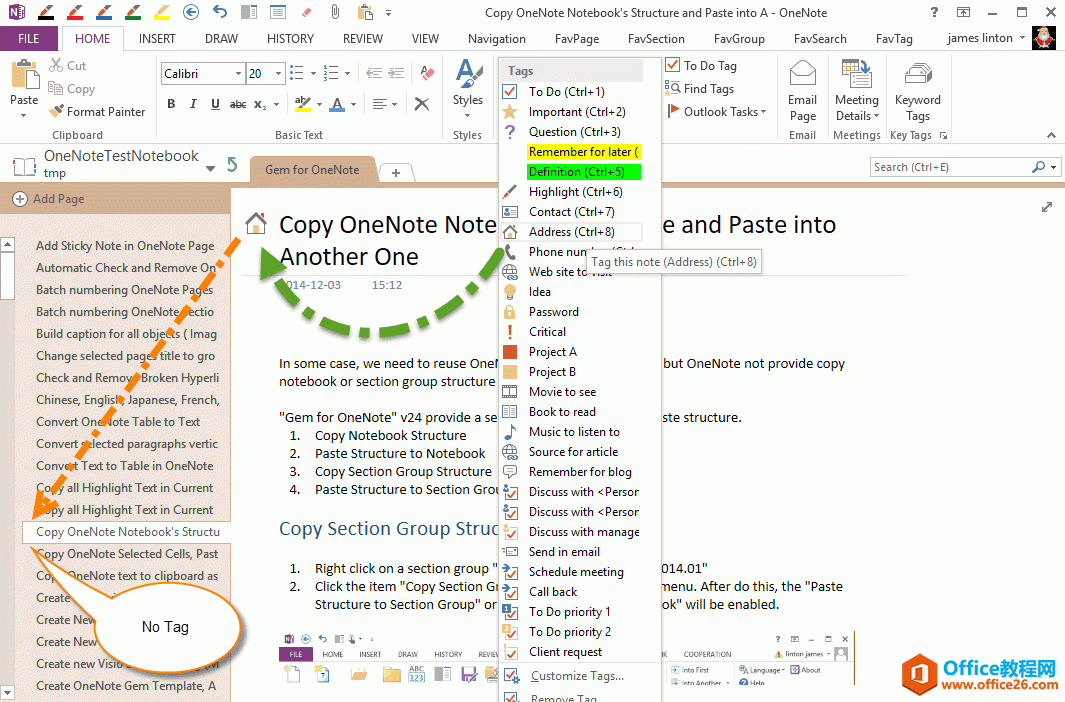The height and width of the screenshot is (702, 1065).
Task: Click the Dock to Desktop icon
Action: coord(249,12)
